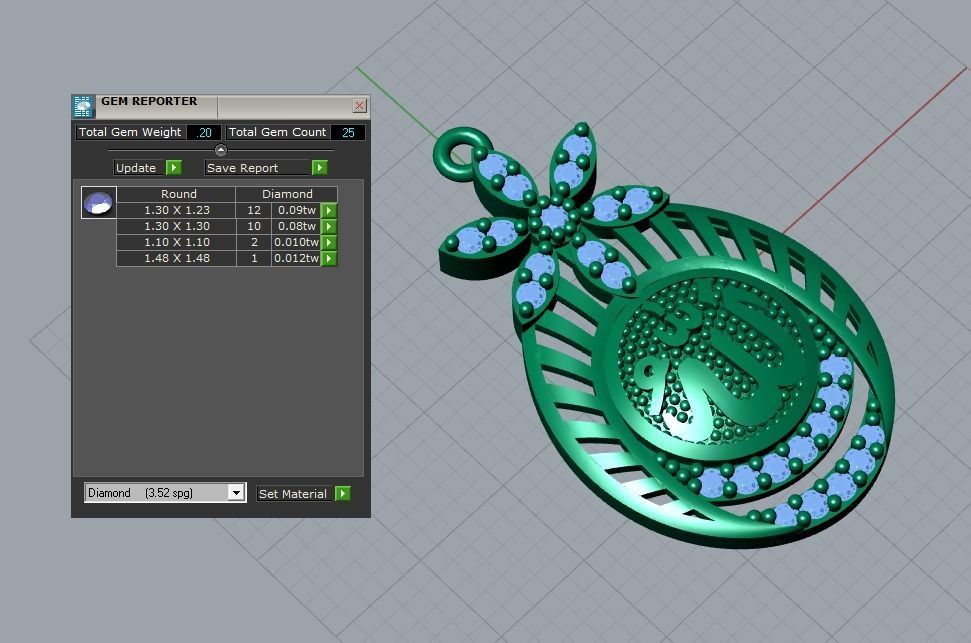
Task: Click green arrow in 1.30 X 1.23 row
Action: [329, 211]
